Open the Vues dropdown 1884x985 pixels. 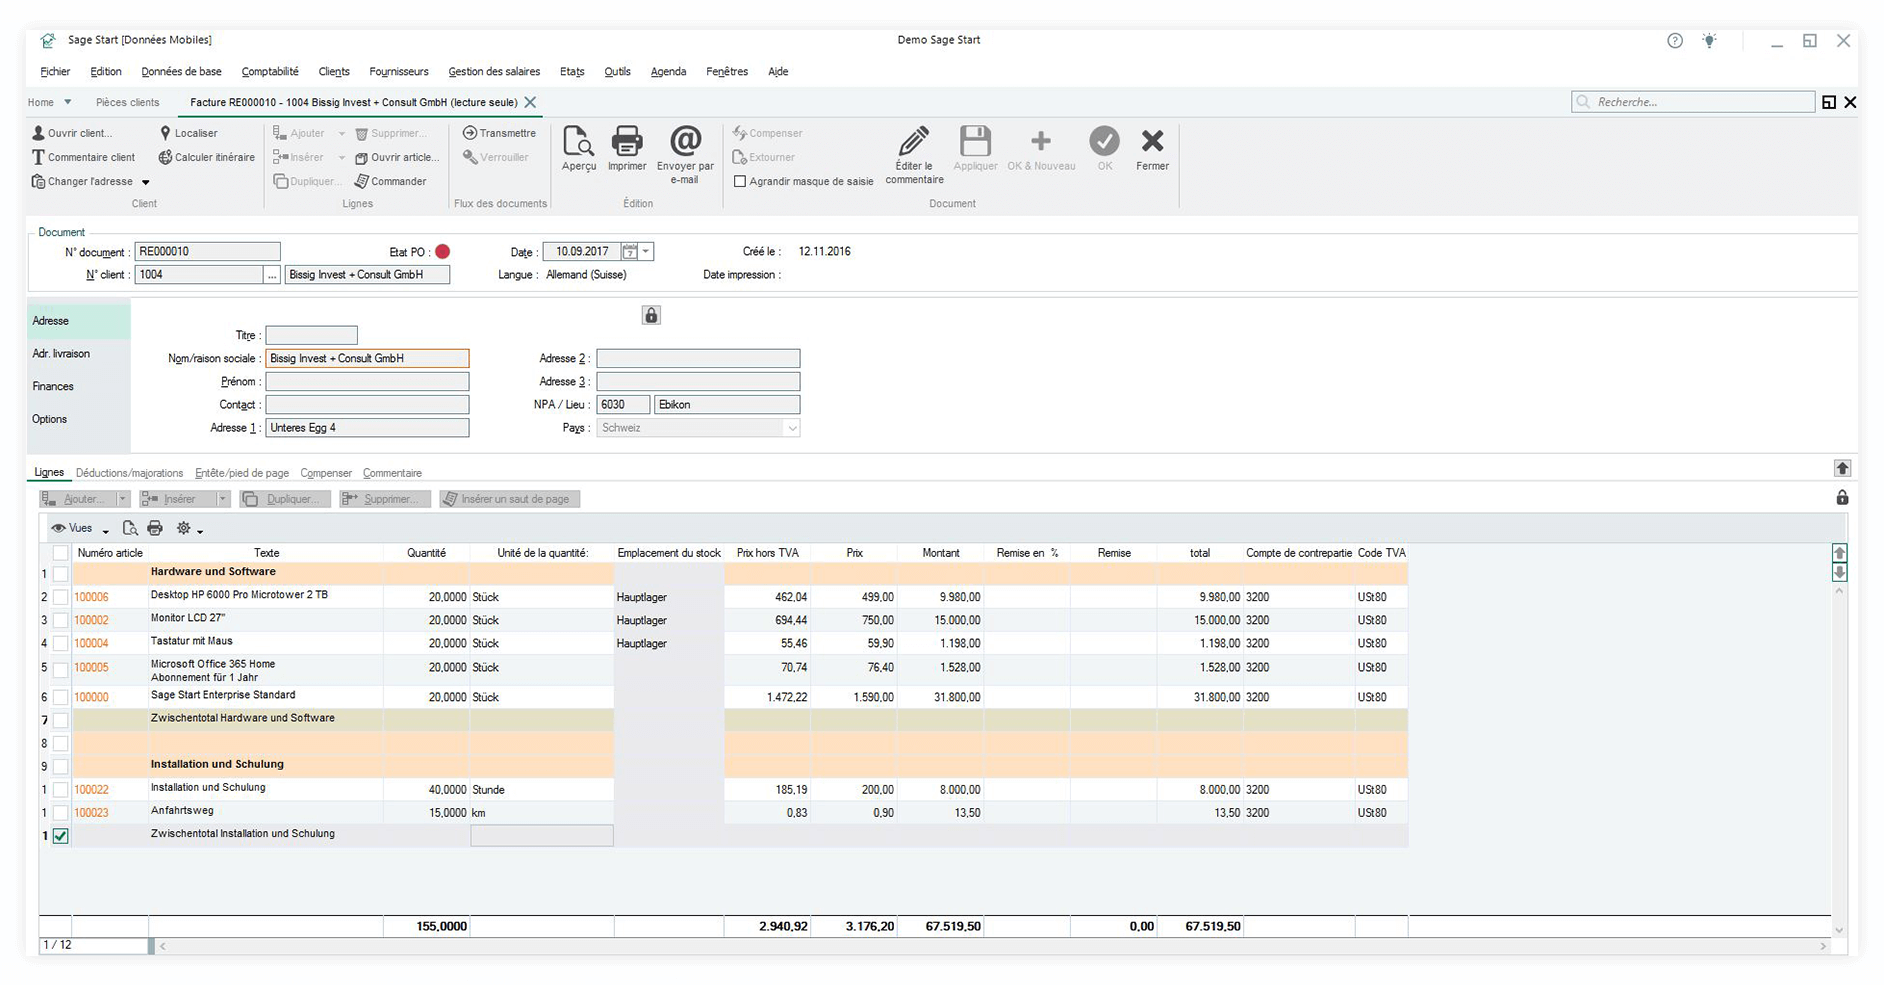point(80,528)
